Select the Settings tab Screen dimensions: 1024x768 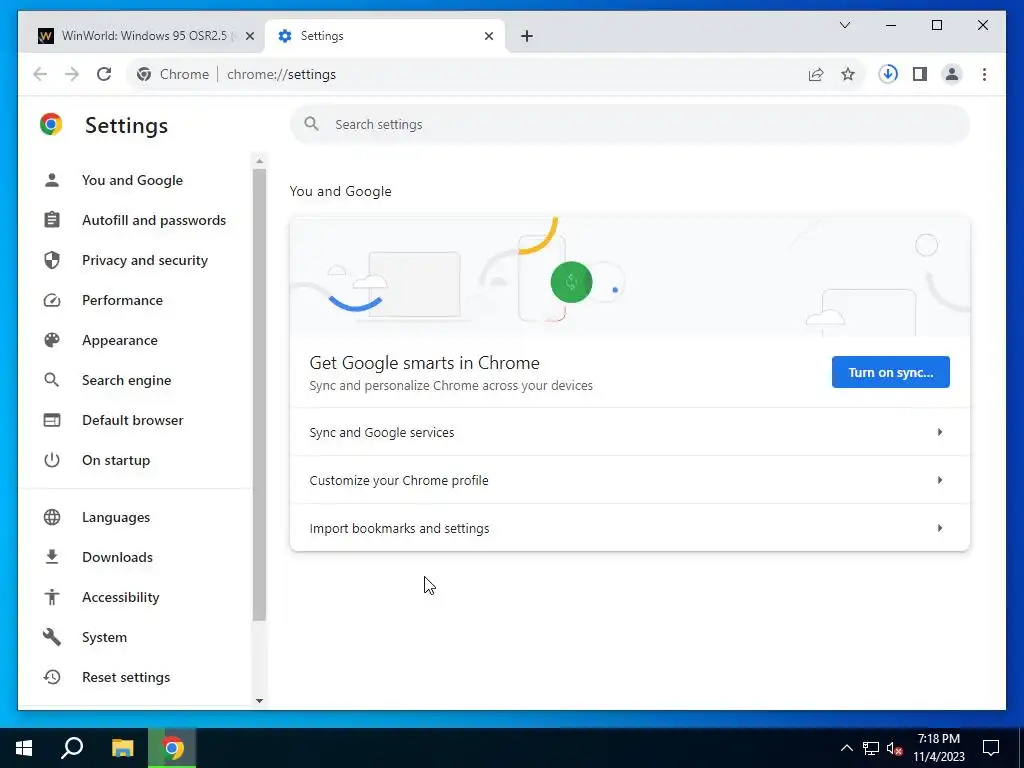(385, 36)
